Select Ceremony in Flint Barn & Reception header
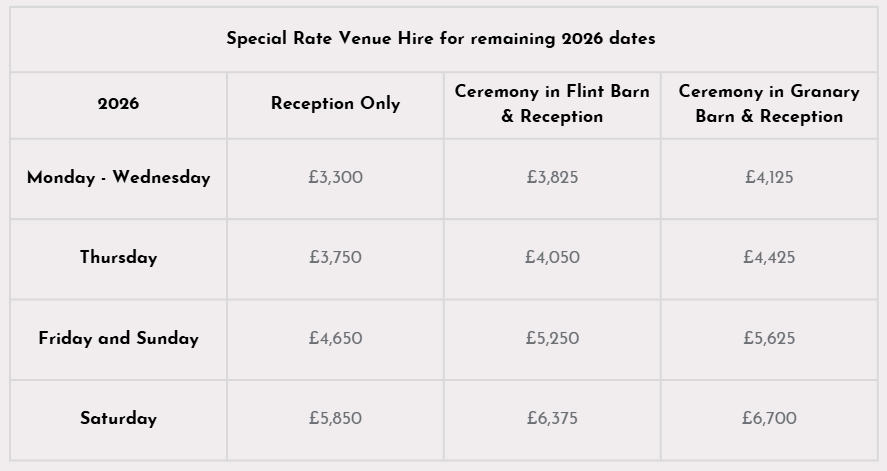Viewport: 887px width, 471px height. coord(552,104)
